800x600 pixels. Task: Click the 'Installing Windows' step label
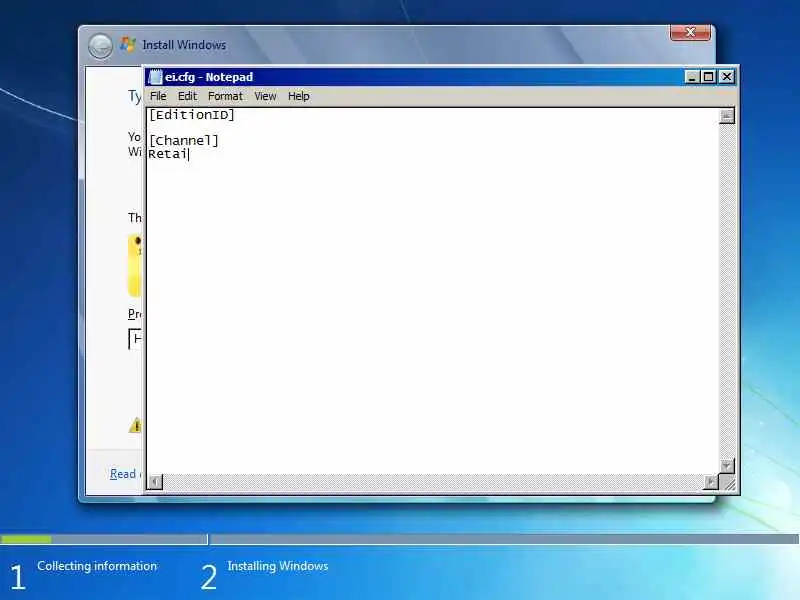pos(278,566)
